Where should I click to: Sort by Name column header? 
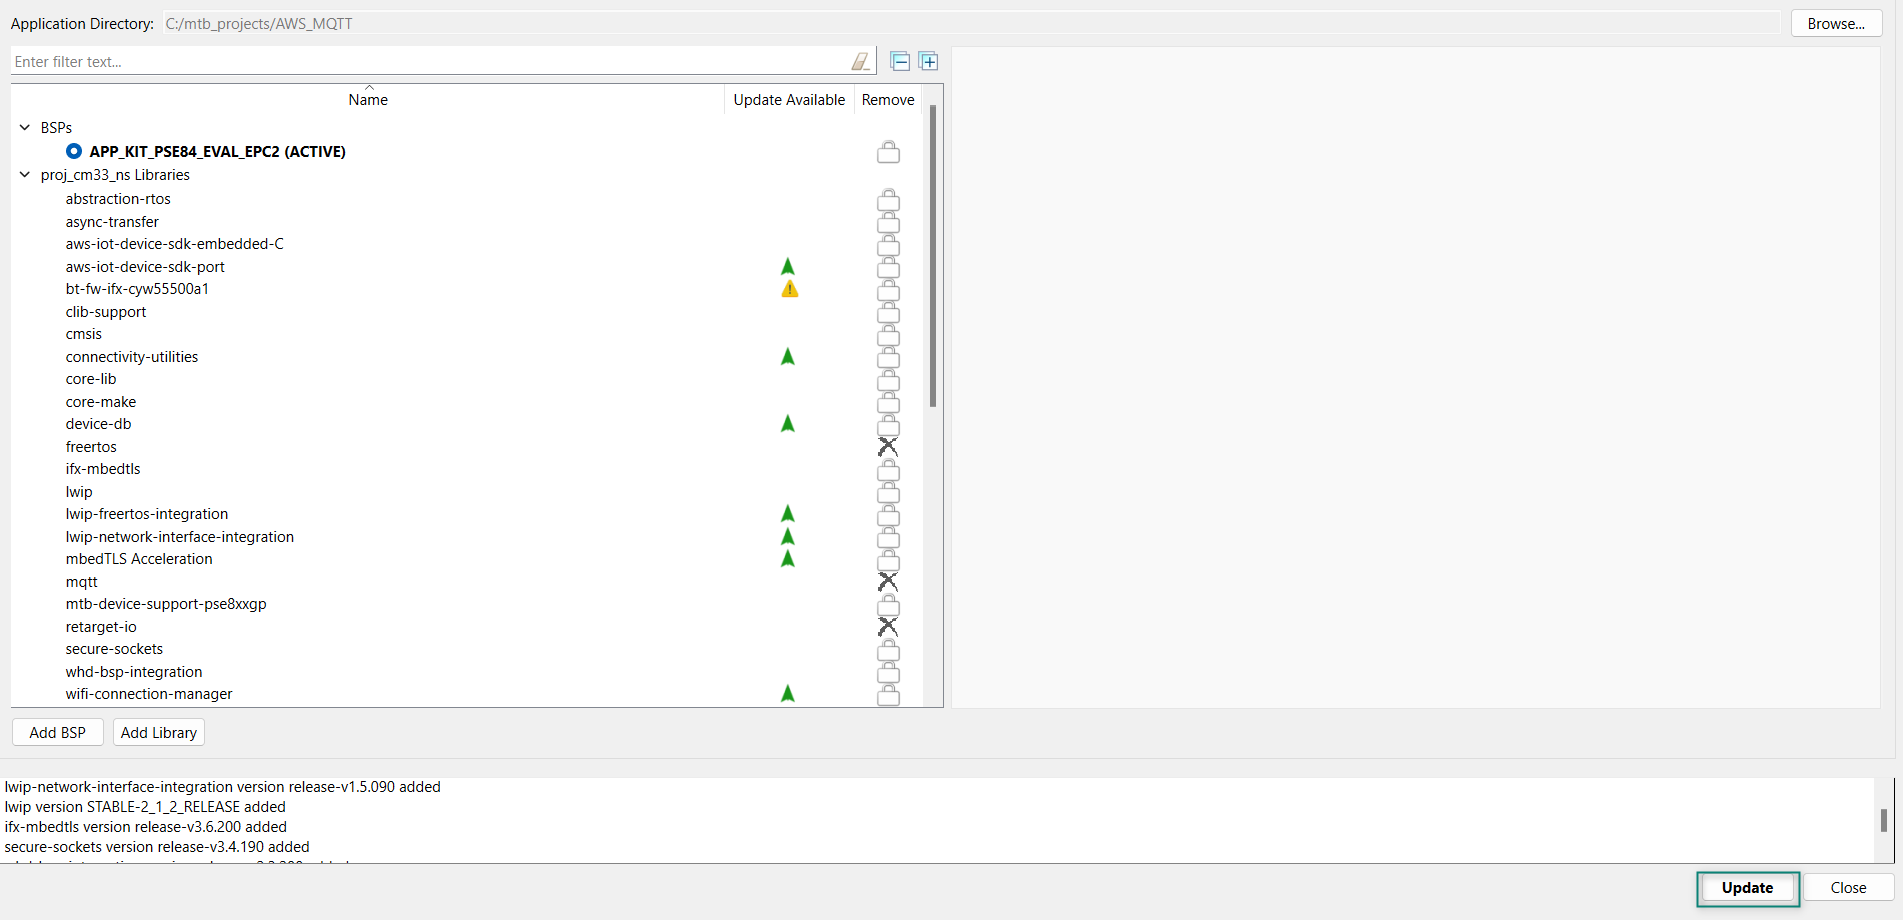click(x=368, y=100)
